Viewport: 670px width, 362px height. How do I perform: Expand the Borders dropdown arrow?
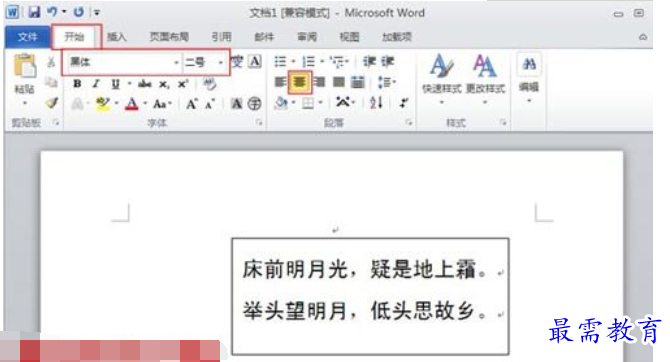(x=320, y=103)
